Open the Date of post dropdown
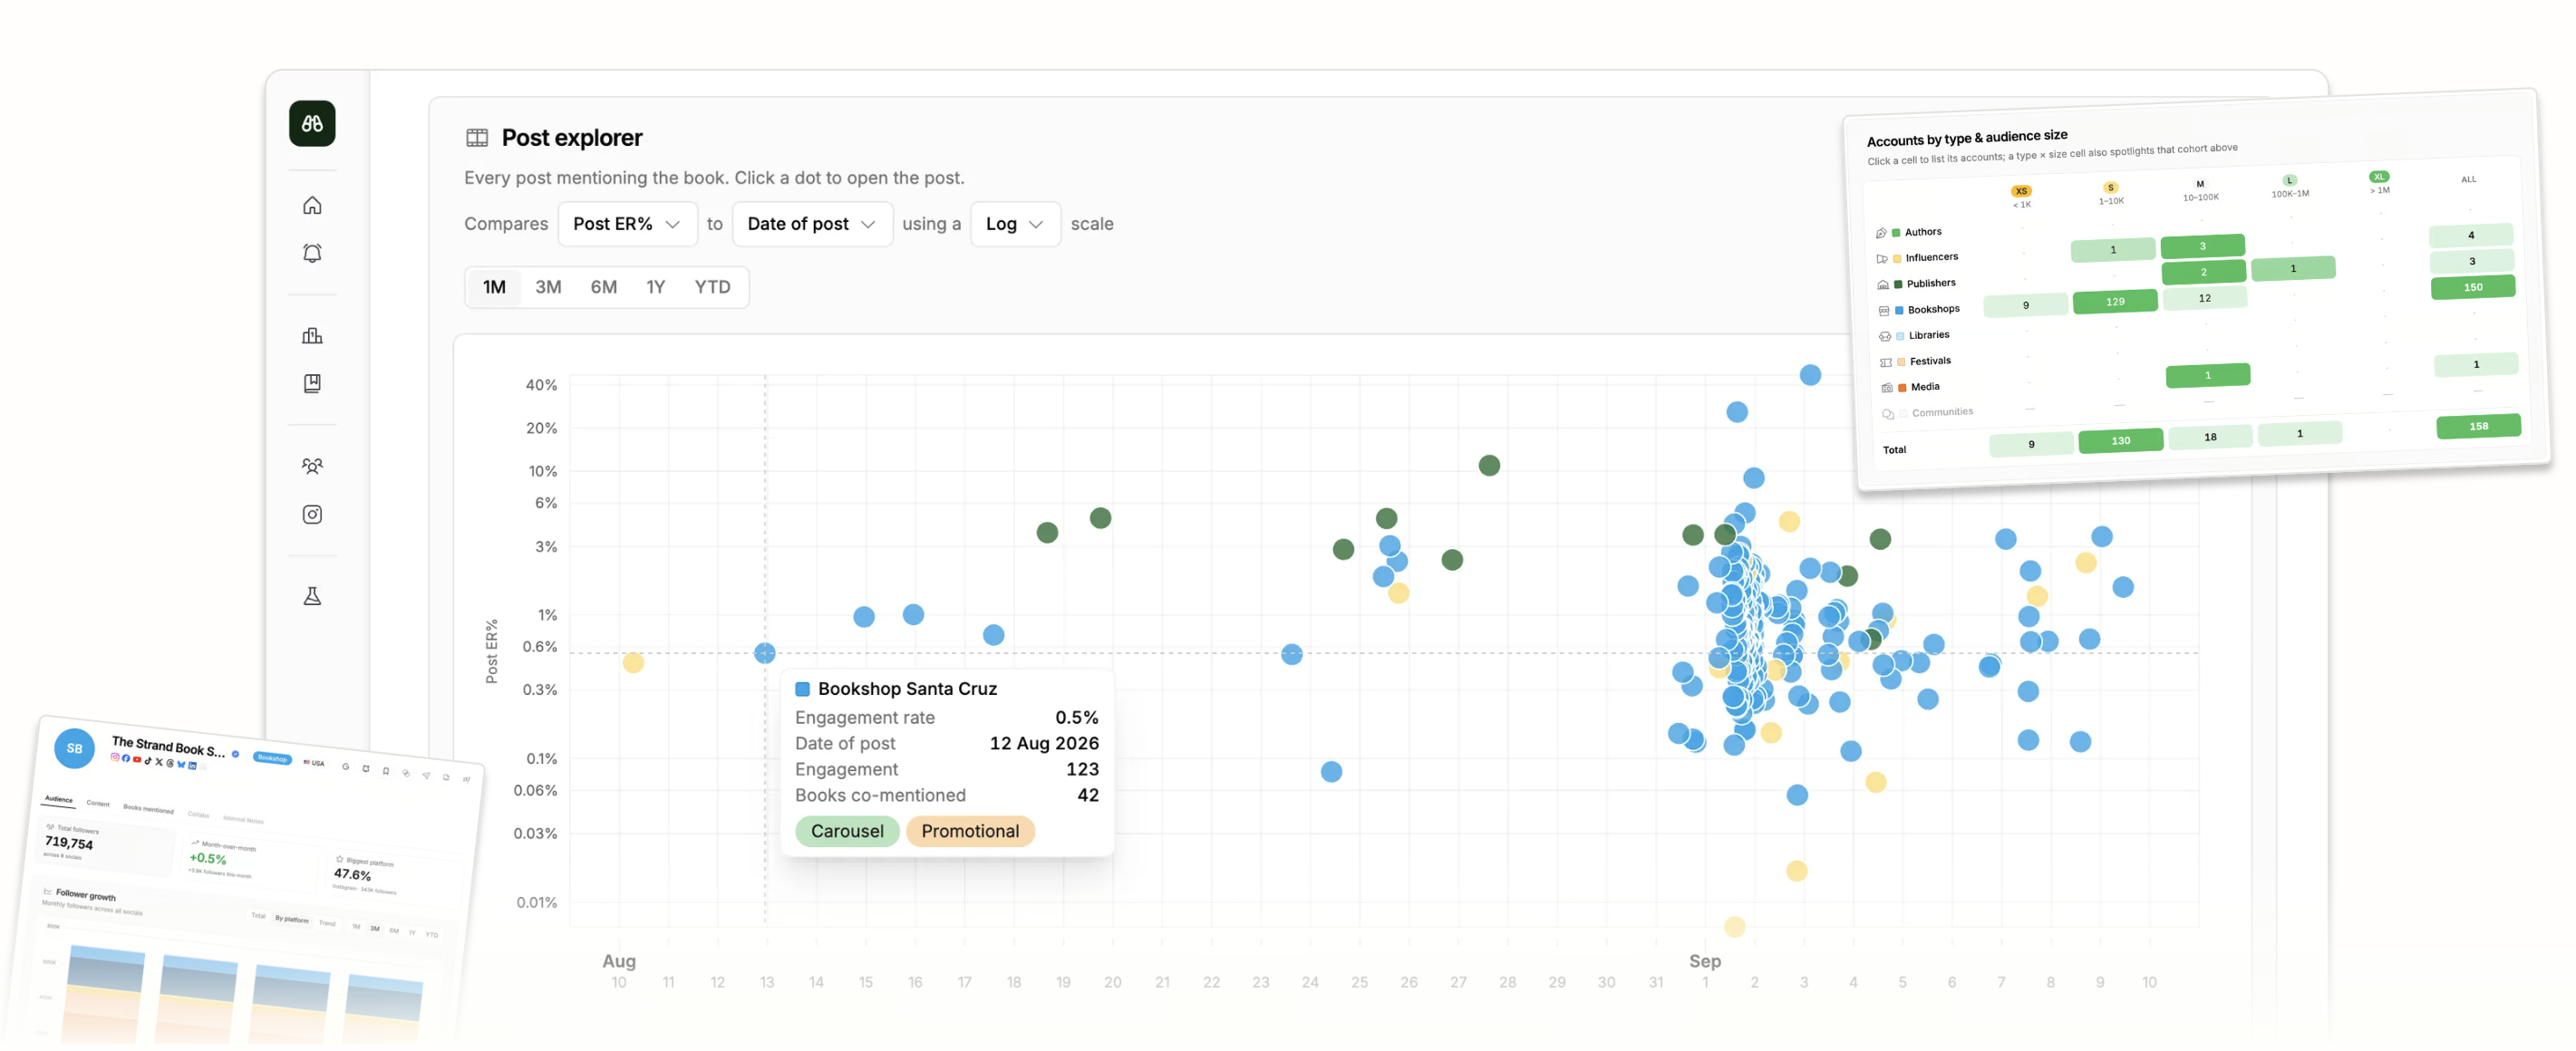 [812, 224]
